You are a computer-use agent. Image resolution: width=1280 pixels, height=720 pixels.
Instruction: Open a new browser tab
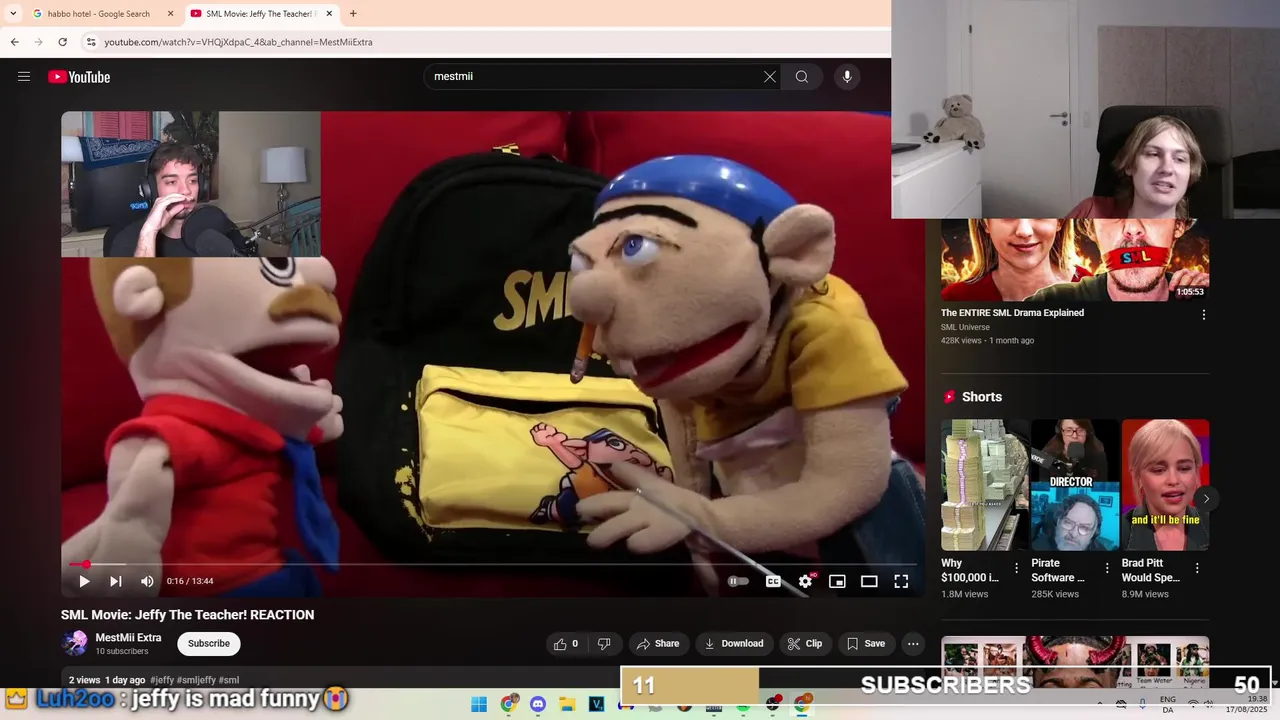point(353,14)
